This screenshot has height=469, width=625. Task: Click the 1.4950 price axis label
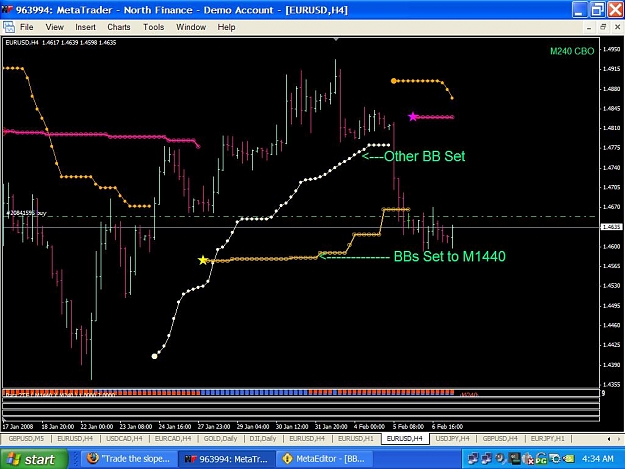pyautogui.click(x=611, y=49)
